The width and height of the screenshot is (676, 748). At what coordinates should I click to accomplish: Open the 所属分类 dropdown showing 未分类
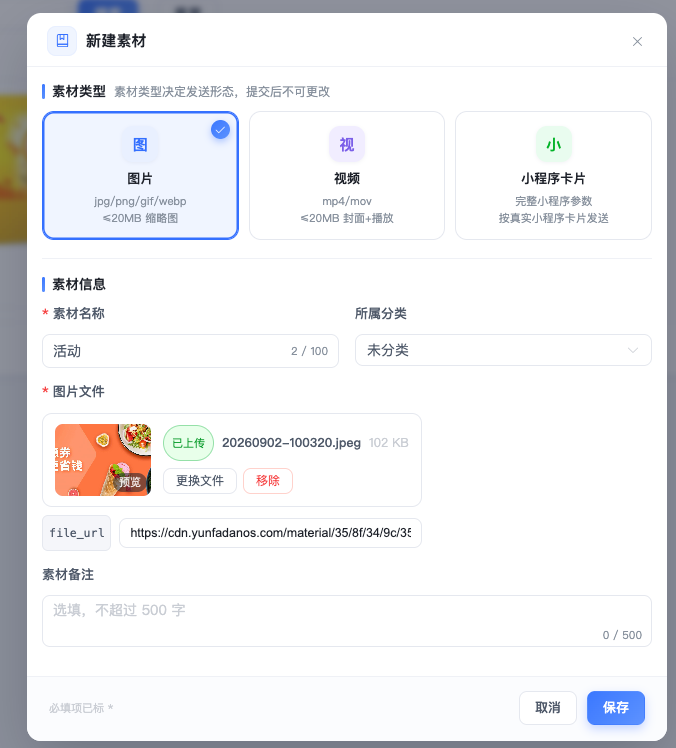click(503, 350)
